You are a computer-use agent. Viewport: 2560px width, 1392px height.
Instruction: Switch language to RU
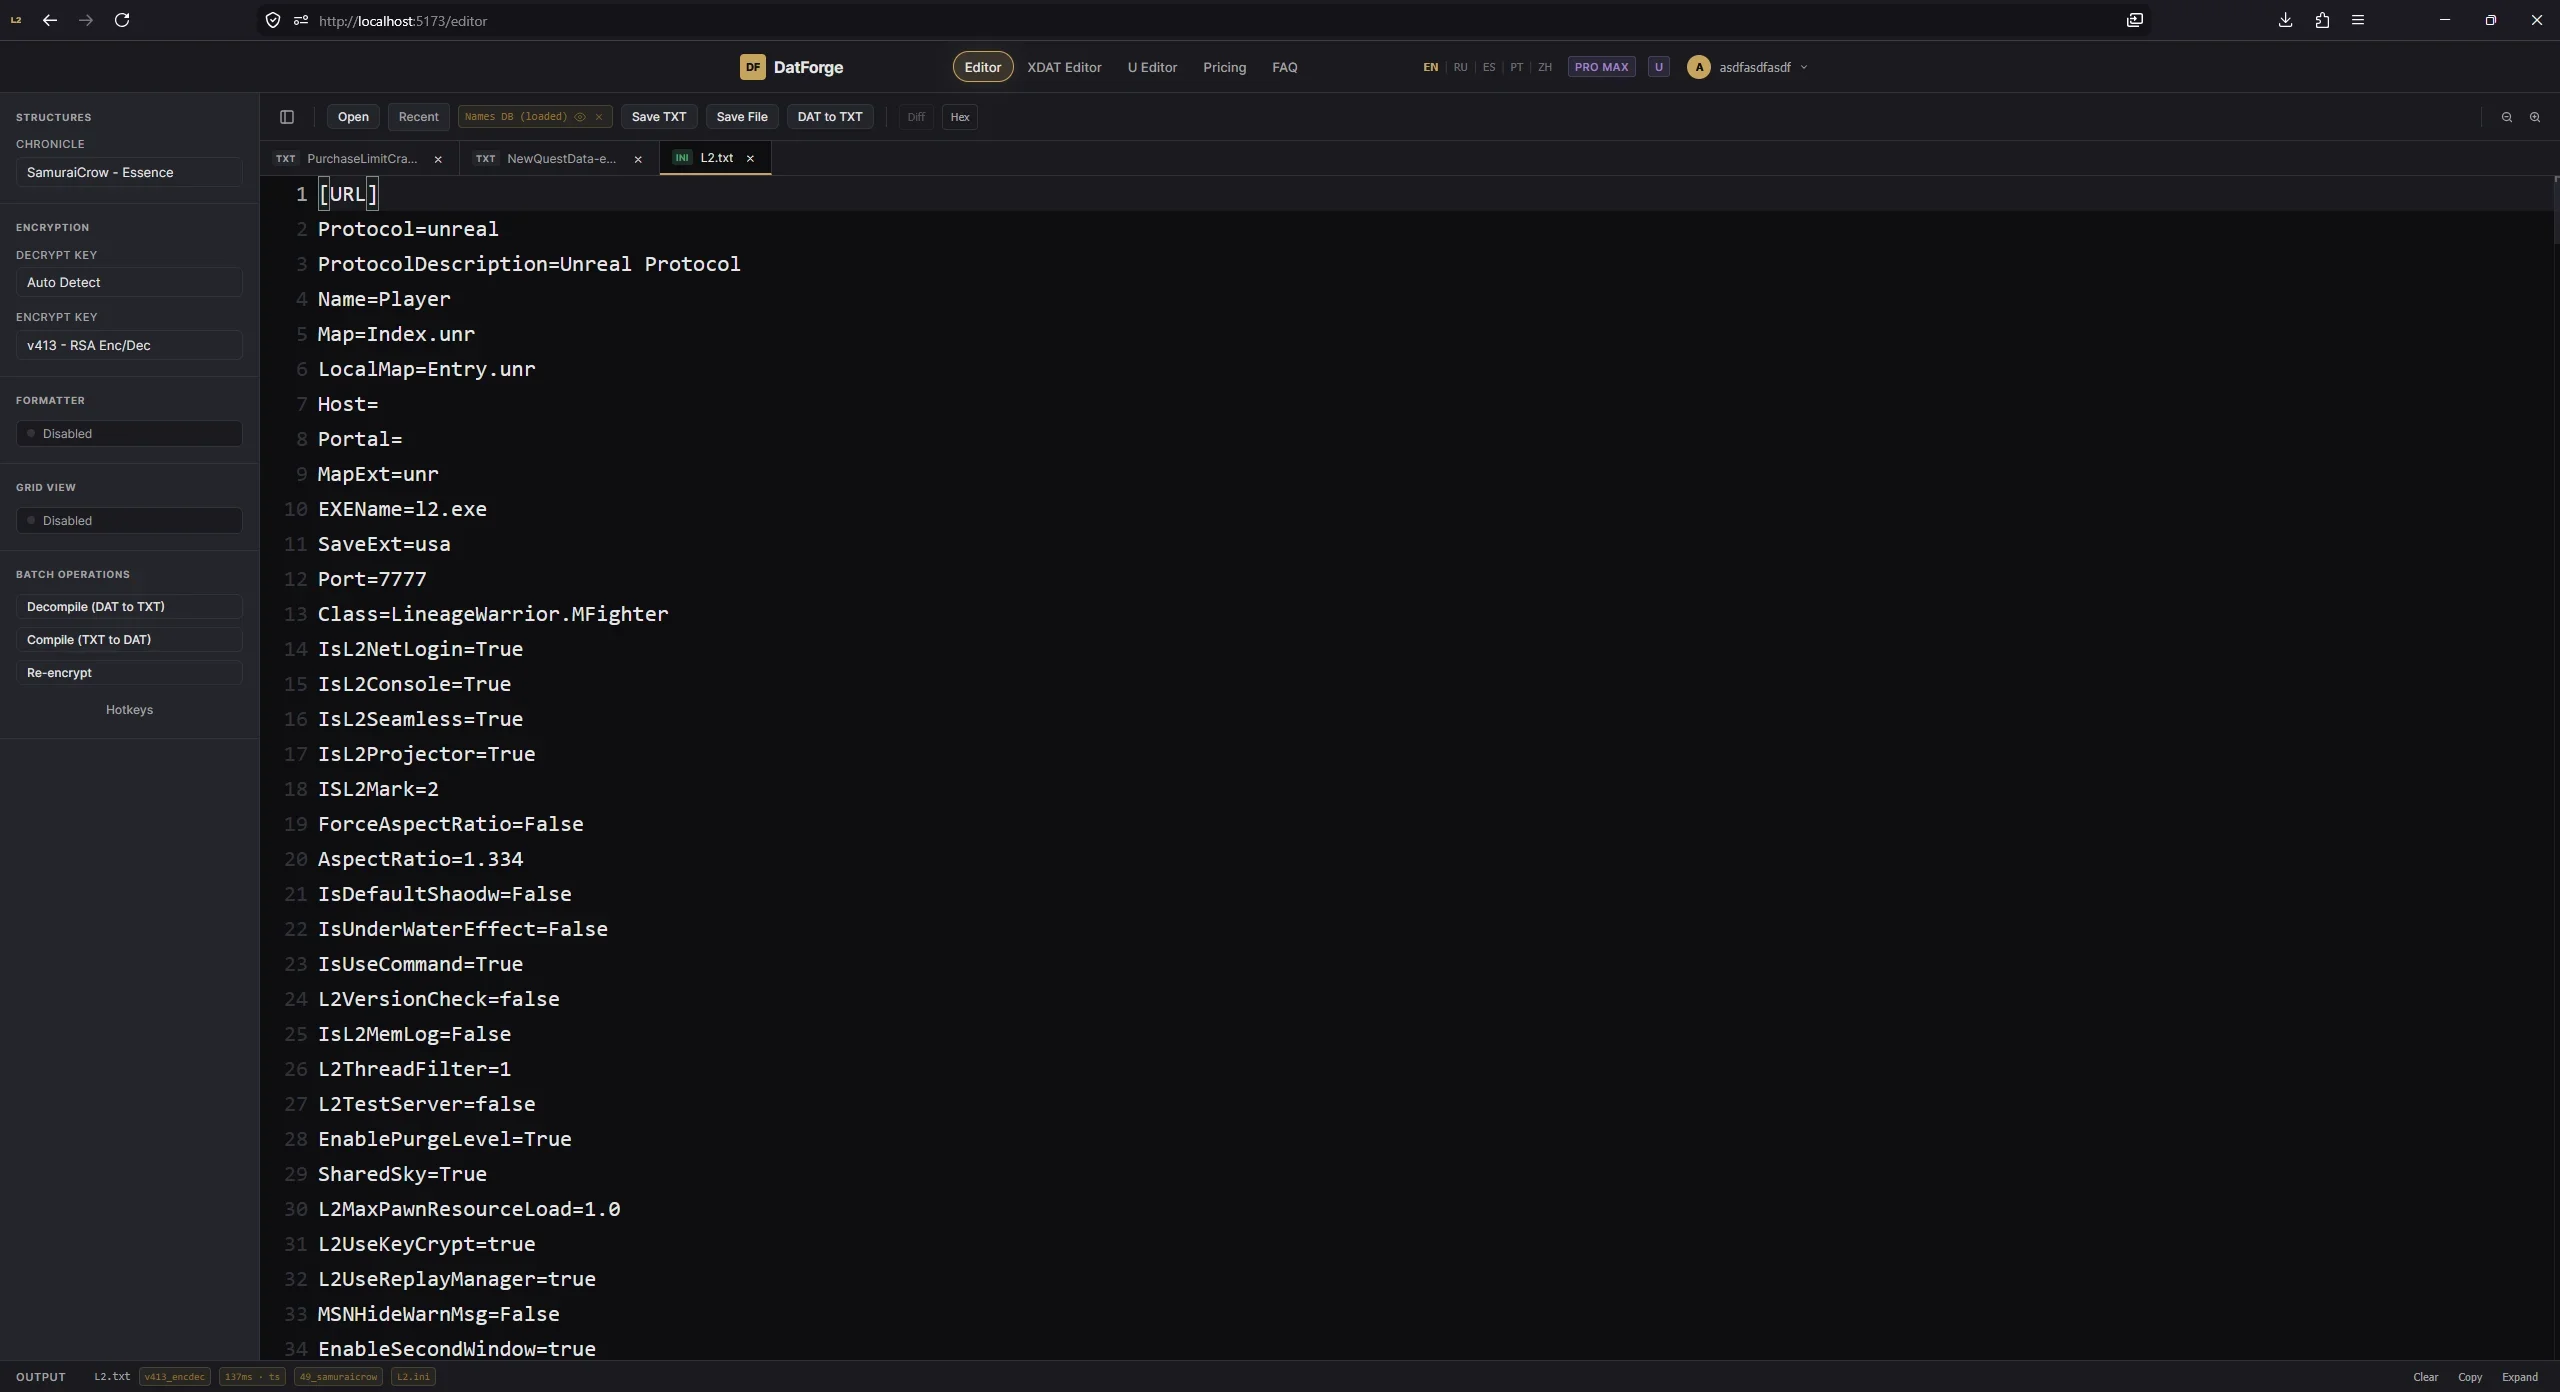(1460, 67)
